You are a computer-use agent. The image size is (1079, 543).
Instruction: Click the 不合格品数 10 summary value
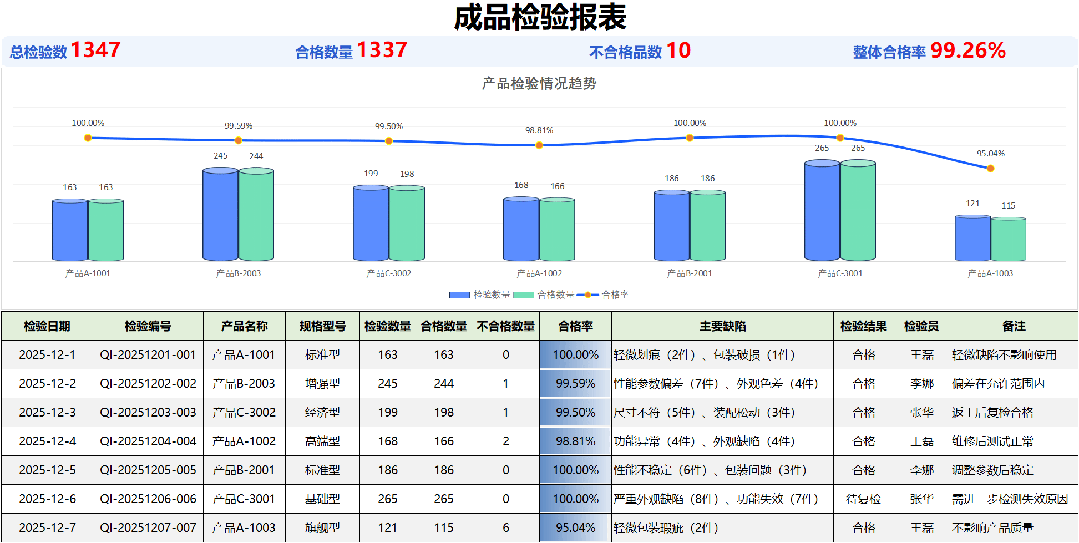click(x=678, y=51)
